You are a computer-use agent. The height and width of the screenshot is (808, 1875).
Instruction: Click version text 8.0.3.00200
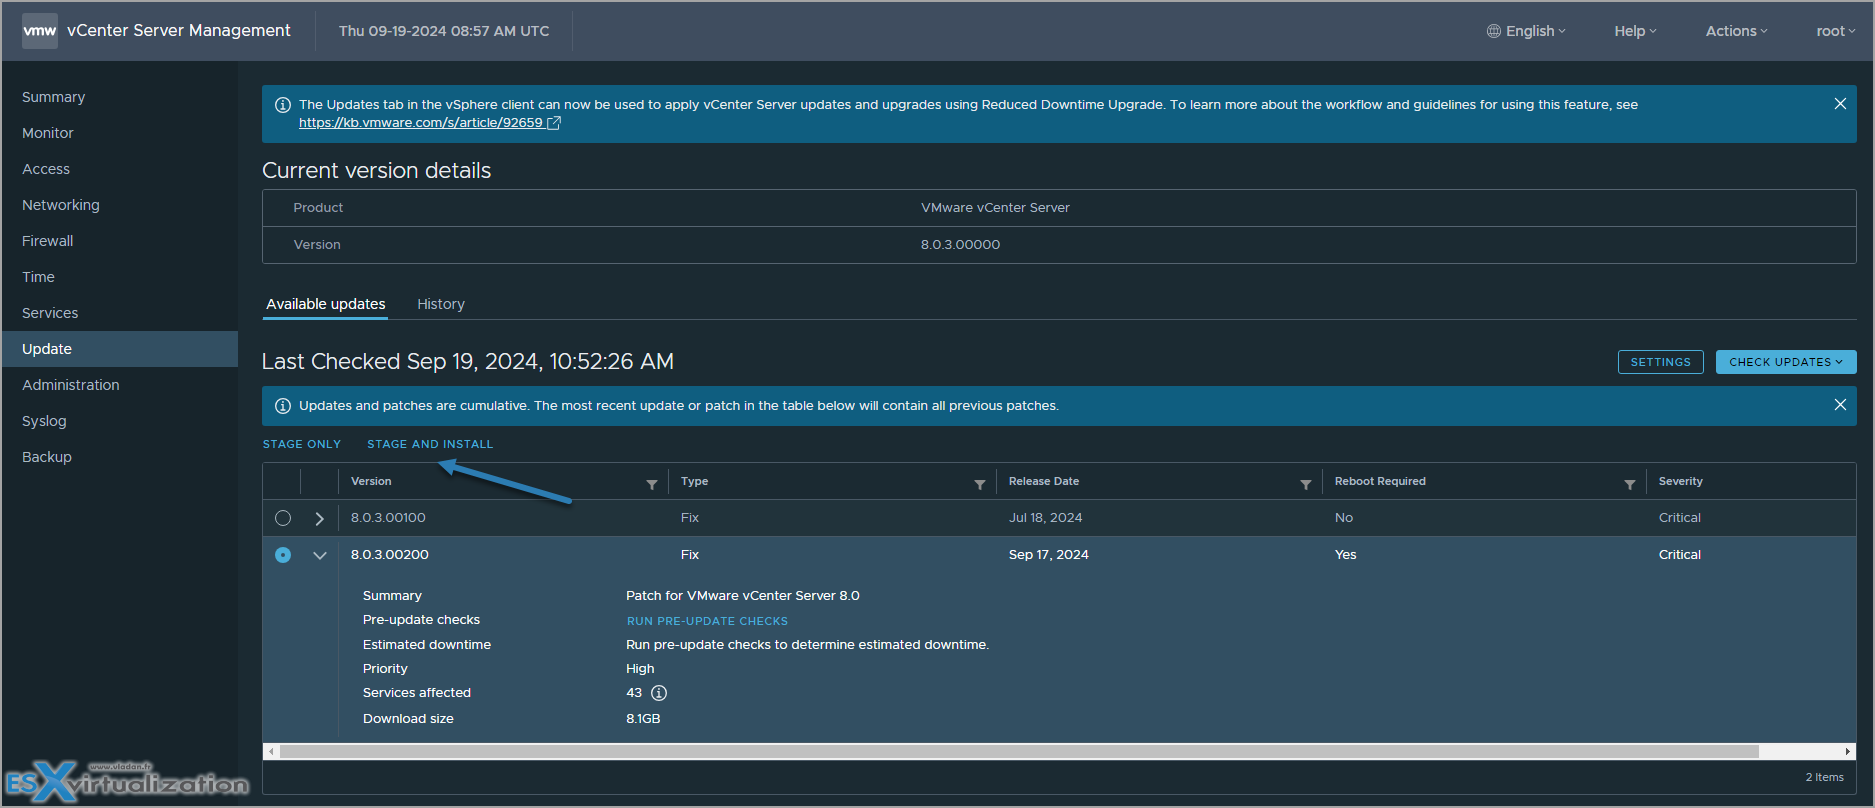[390, 555]
